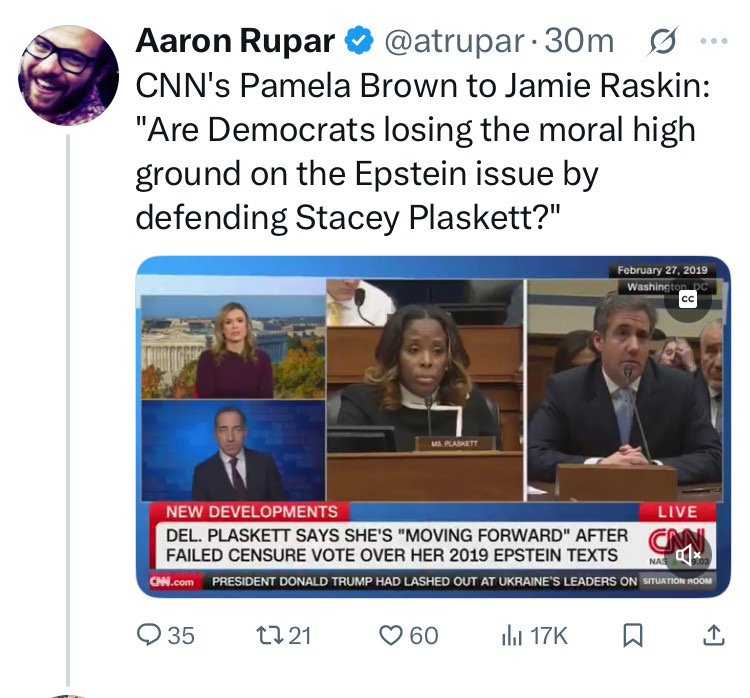Click the reply speech bubble icon

tap(148, 634)
